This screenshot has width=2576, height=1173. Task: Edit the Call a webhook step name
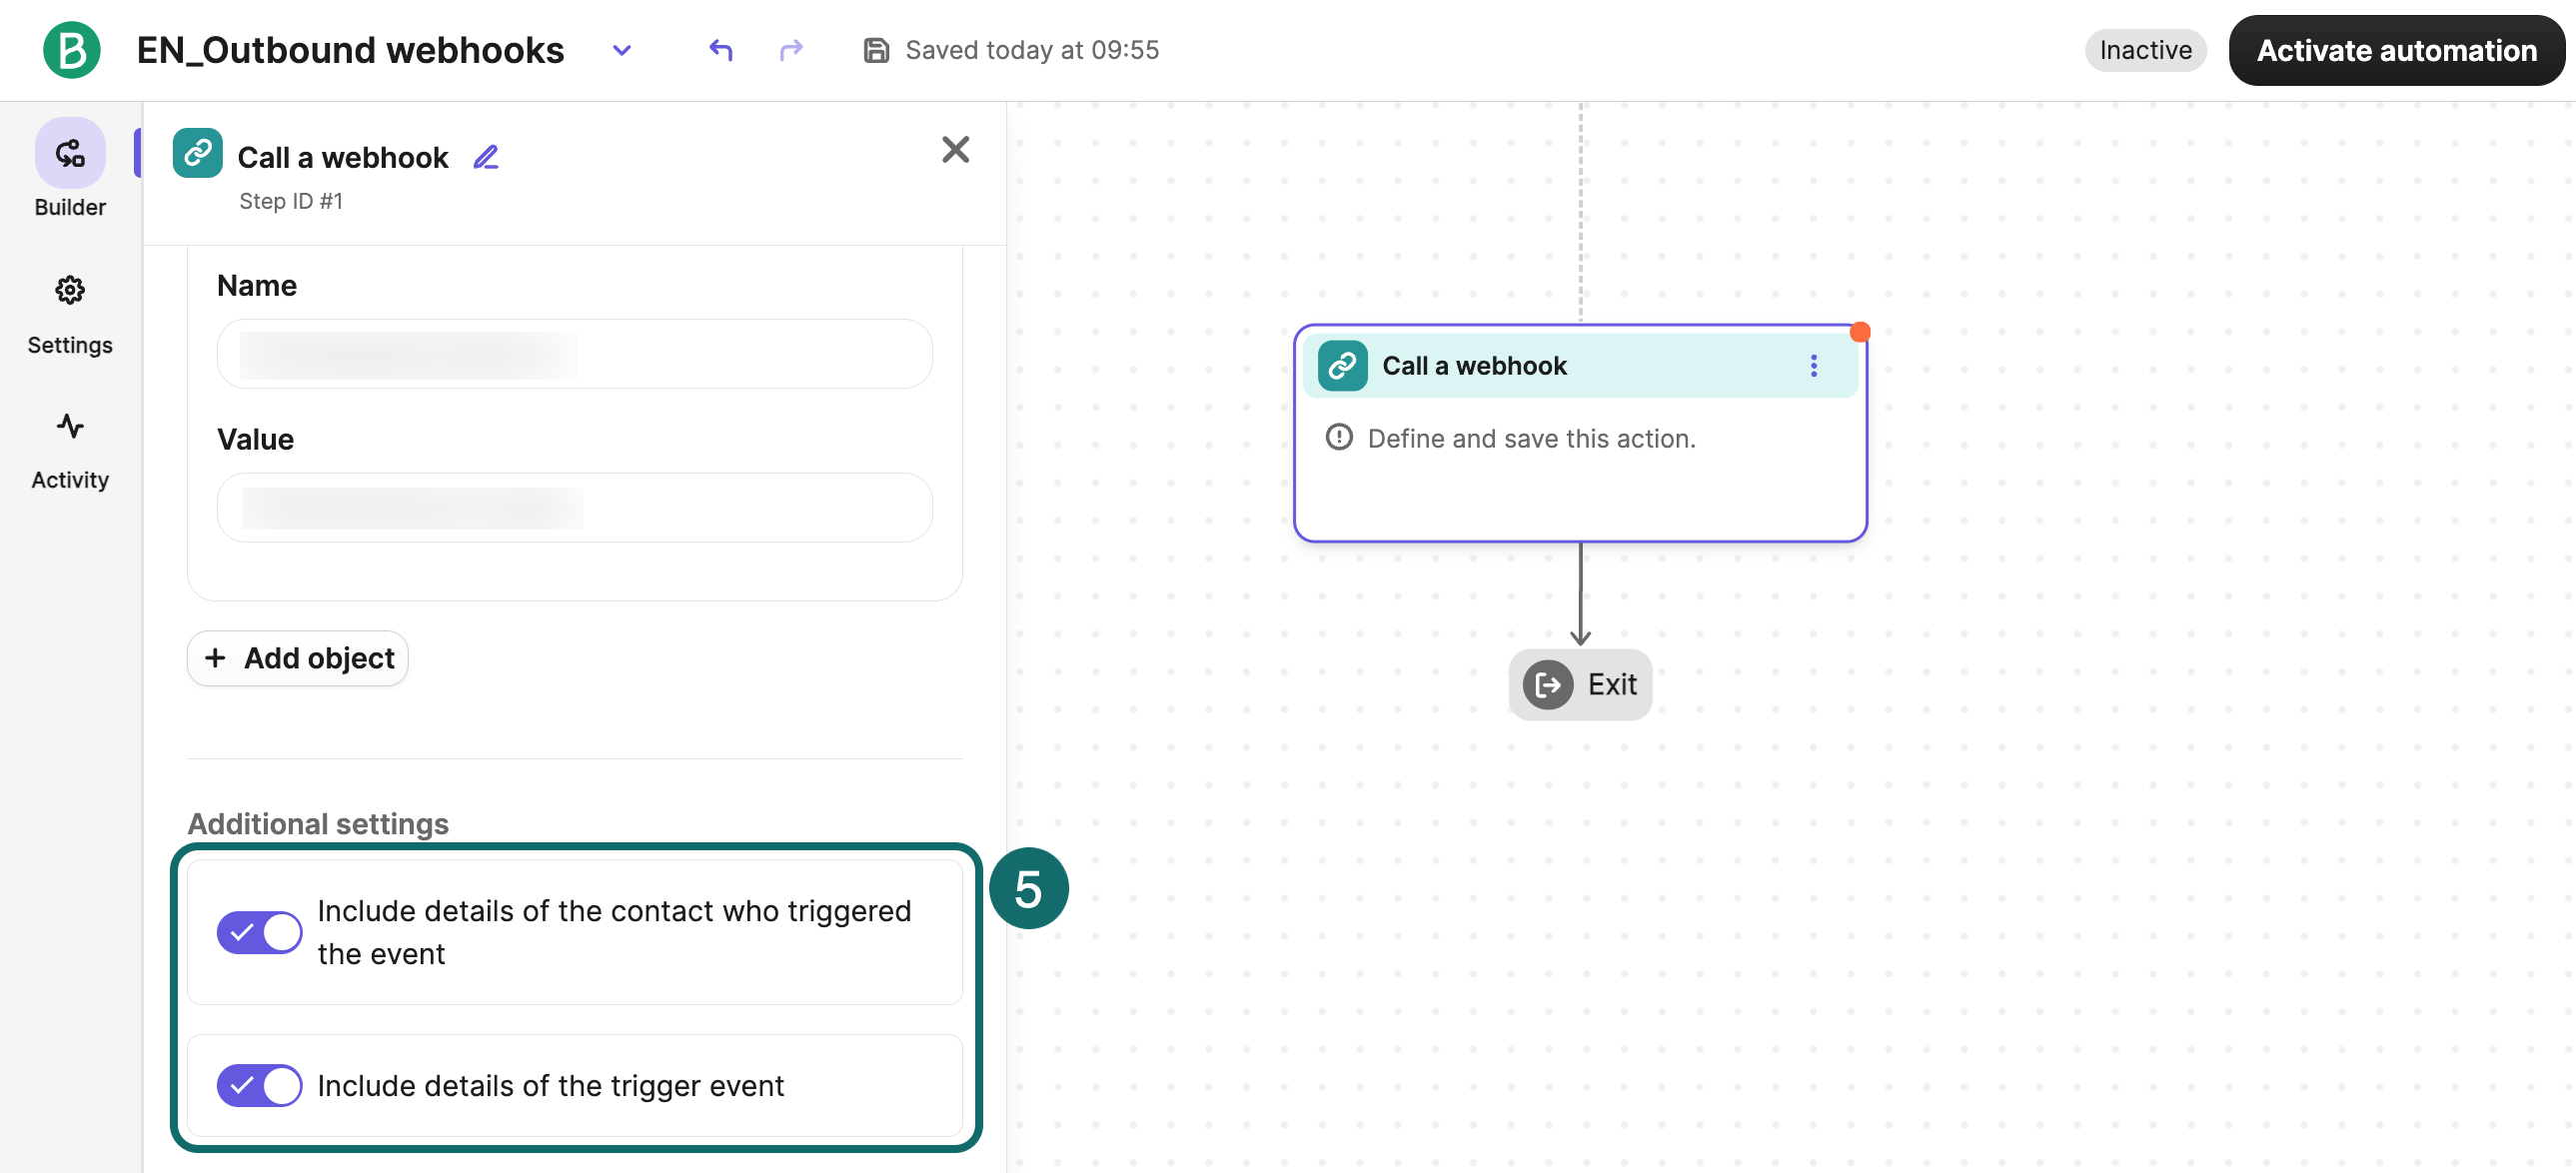486,157
